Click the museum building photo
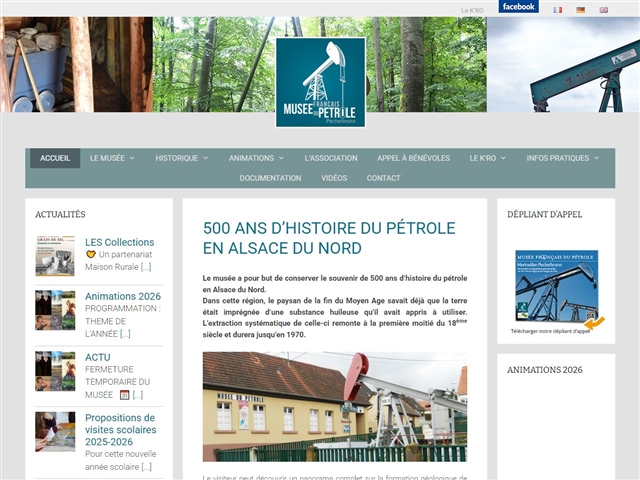This screenshot has height=480, width=640. pos(335,407)
